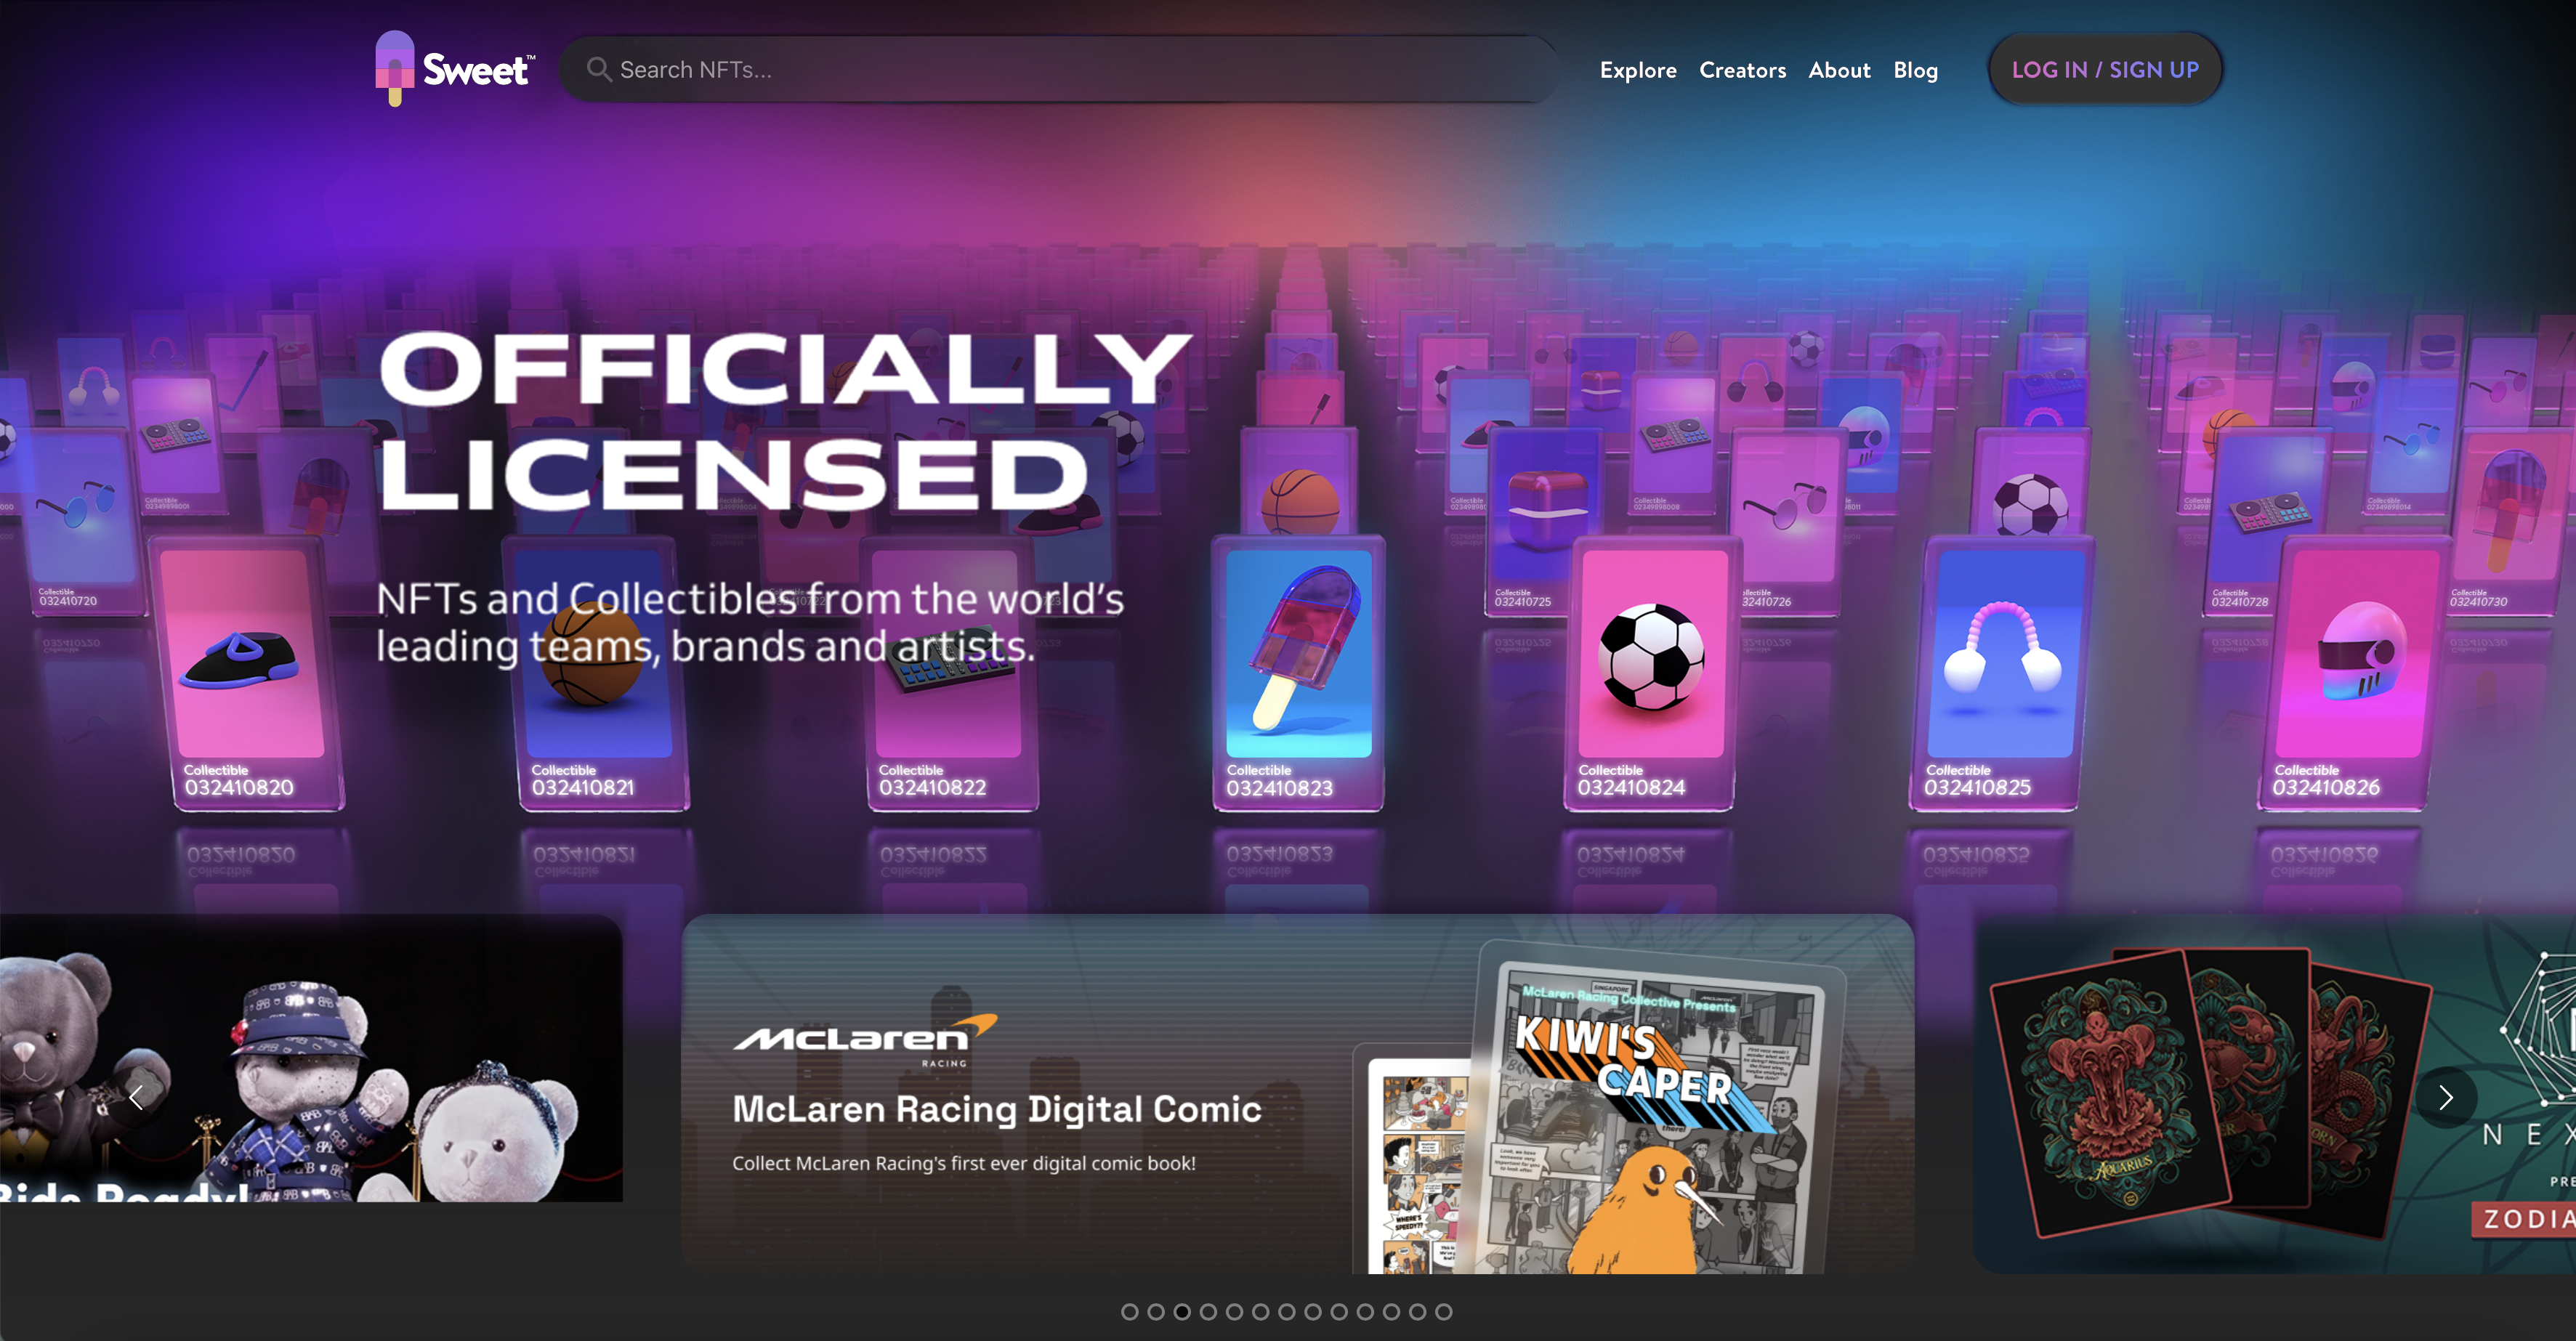Select the fifth carousel pagination dot
Screen dimensions: 2576x1341
1234,1311
